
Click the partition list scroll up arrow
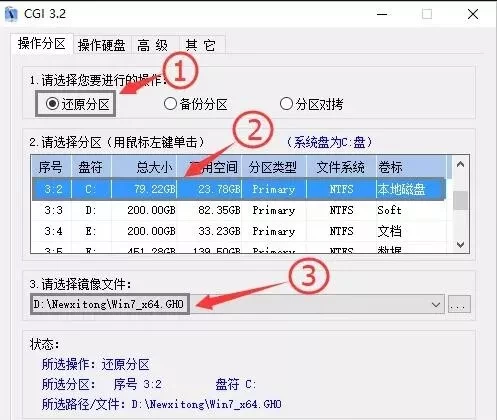coord(460,164)
